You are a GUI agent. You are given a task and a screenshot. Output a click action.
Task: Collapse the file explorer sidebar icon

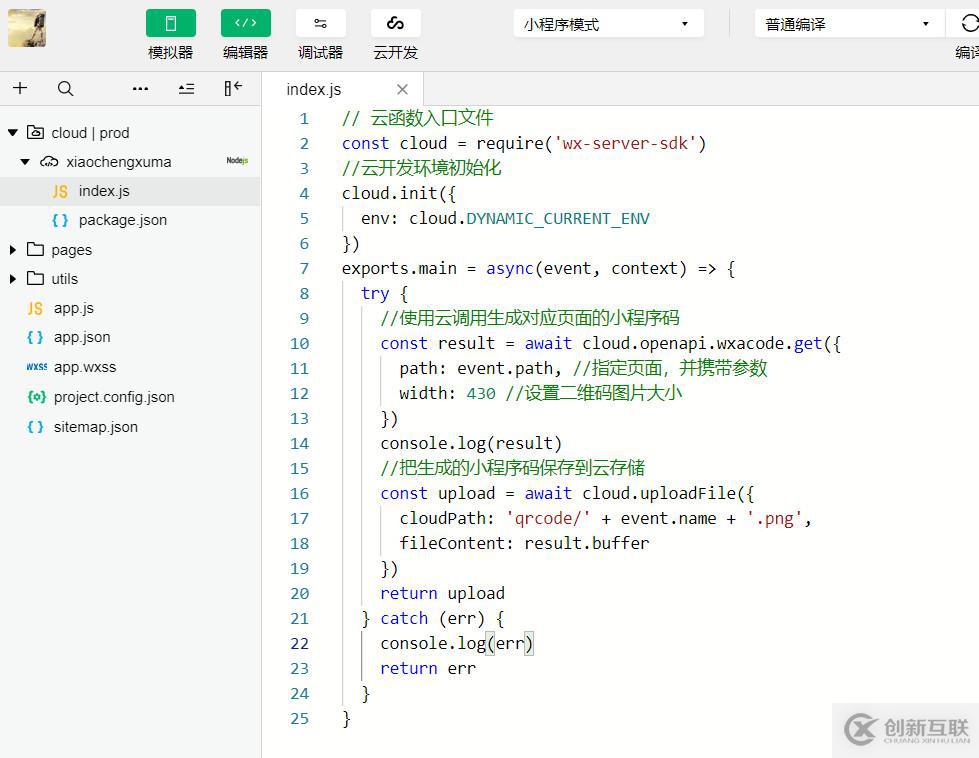233,88
